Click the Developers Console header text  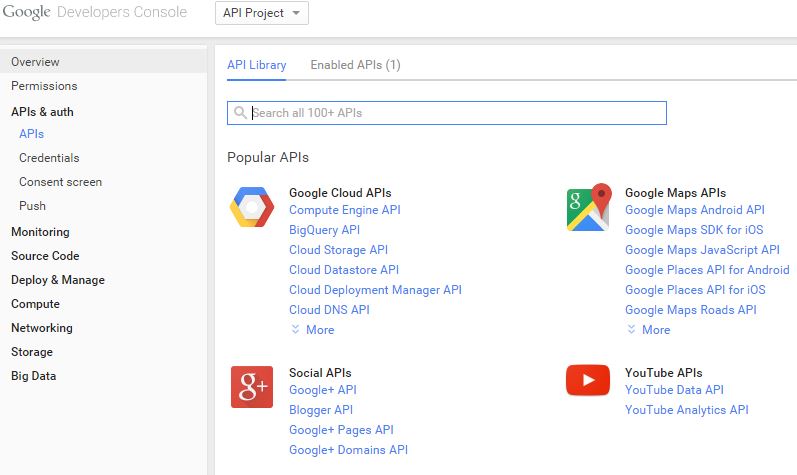(x=122, y=12)
